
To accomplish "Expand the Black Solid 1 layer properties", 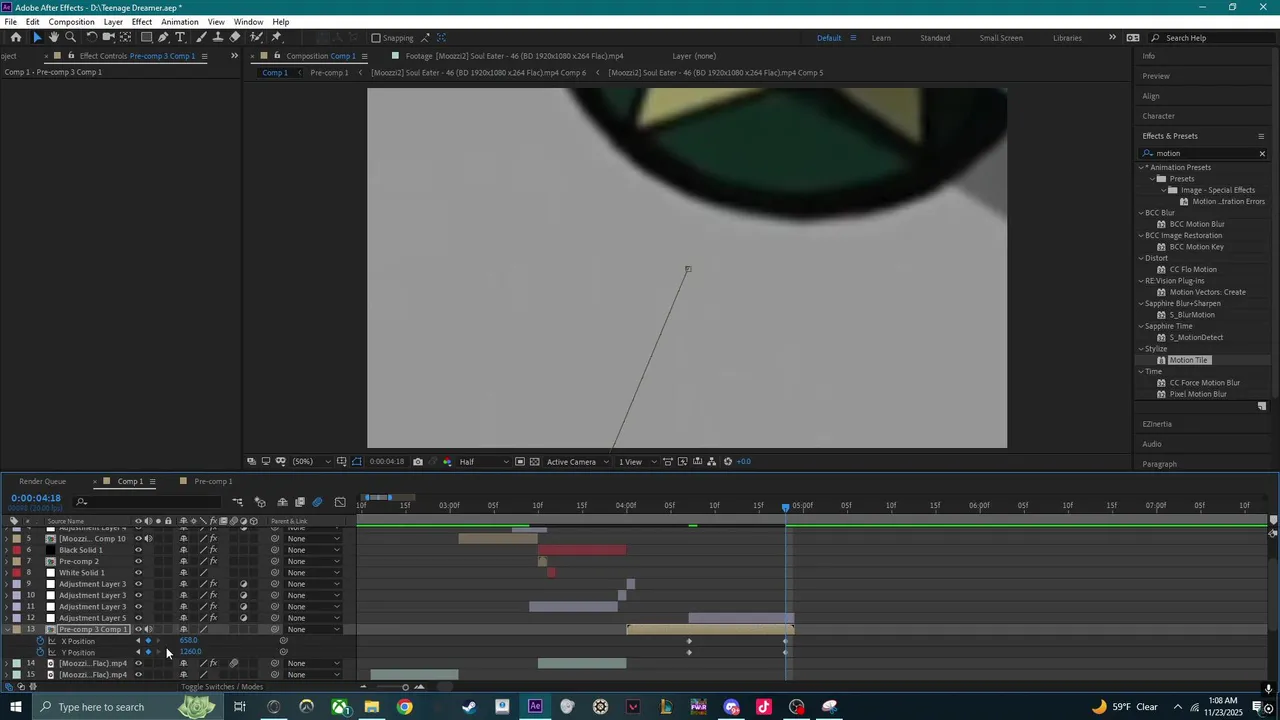I will tap(7, 550).
